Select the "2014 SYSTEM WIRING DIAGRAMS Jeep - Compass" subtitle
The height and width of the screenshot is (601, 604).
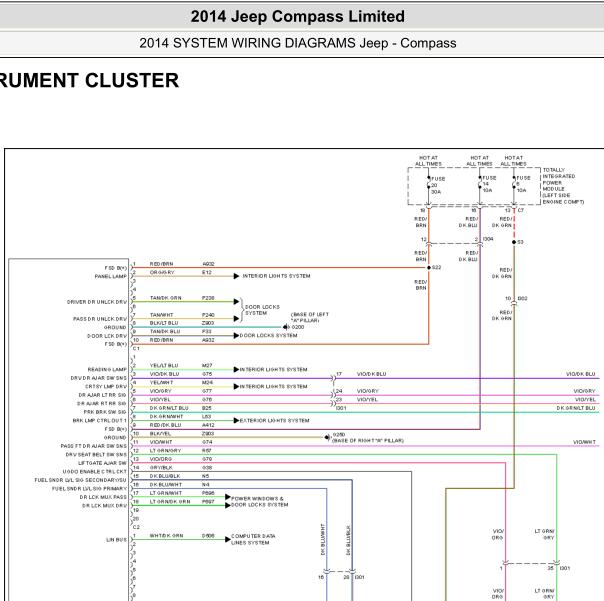click(298, 43)
